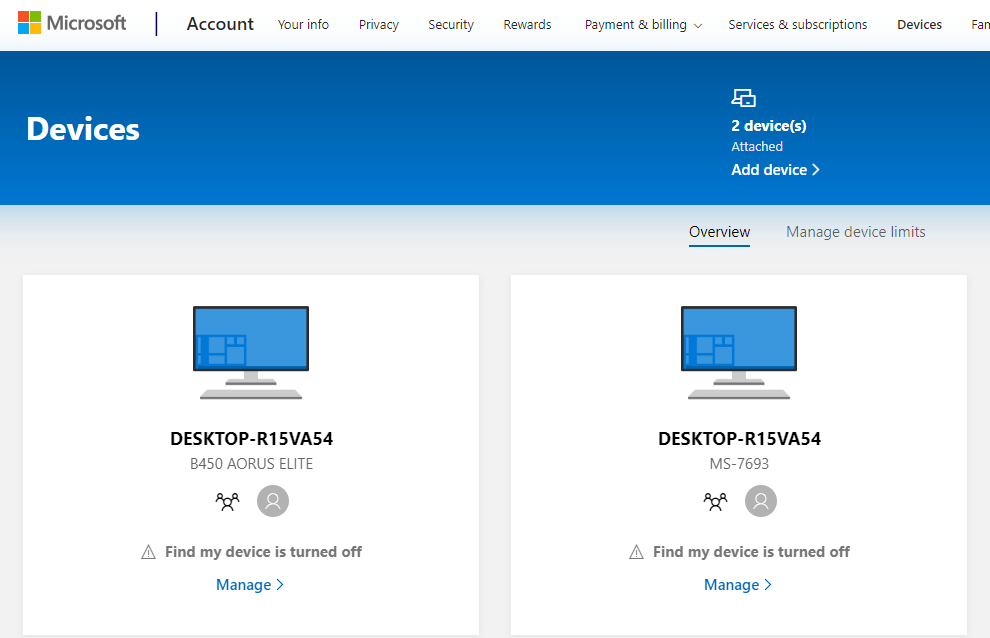Image resolution: width=990 pixels, height=638 pixels.
Task: Click user avatar on MS-7693 card
Action: click(761, 501)
